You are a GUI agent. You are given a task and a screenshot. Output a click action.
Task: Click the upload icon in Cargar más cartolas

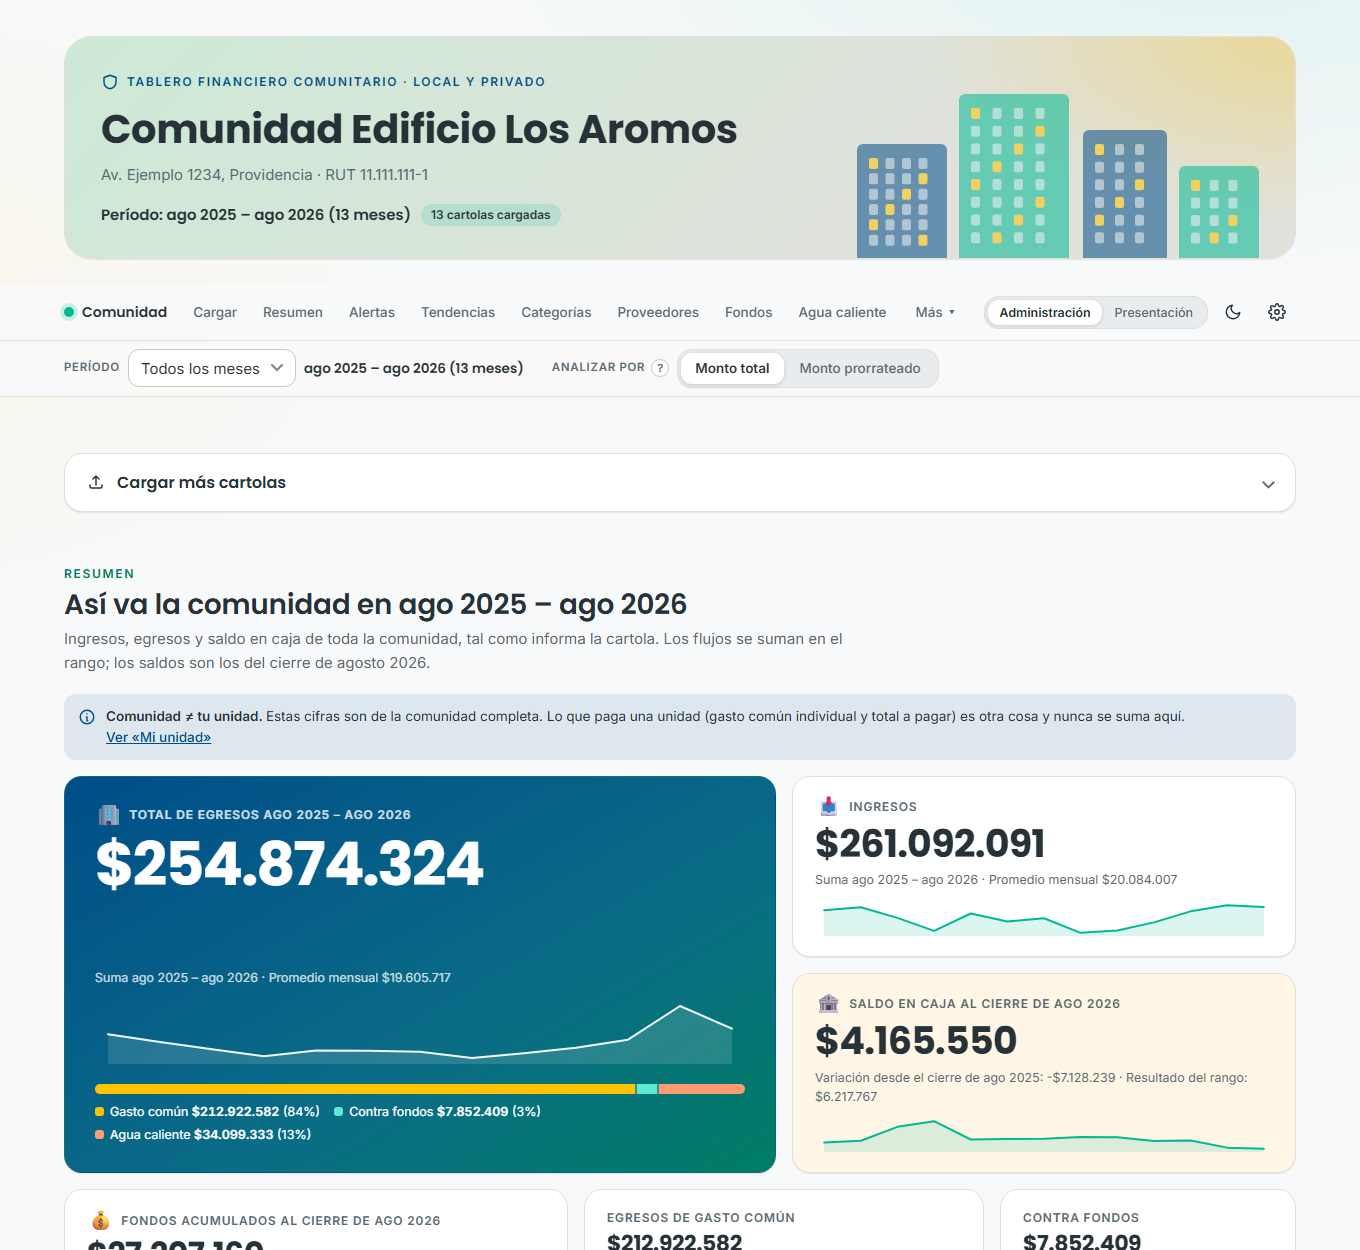point(96,482)
